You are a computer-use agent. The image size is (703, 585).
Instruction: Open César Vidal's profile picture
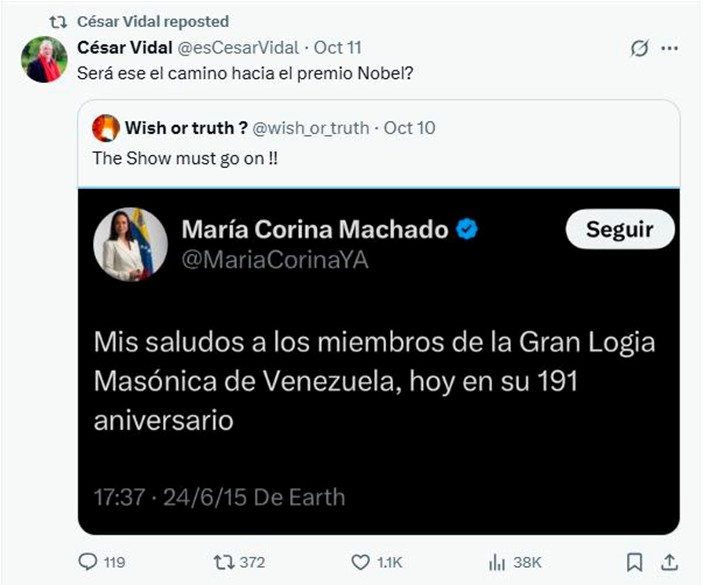tap(44, 60)
